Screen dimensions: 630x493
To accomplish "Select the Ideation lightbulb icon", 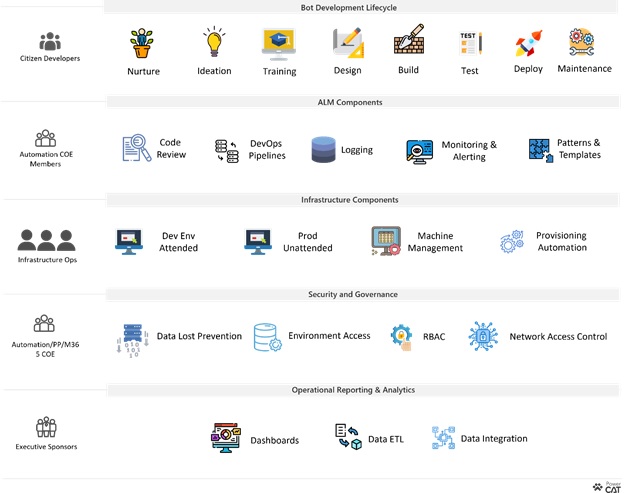I will coord(214,41).
